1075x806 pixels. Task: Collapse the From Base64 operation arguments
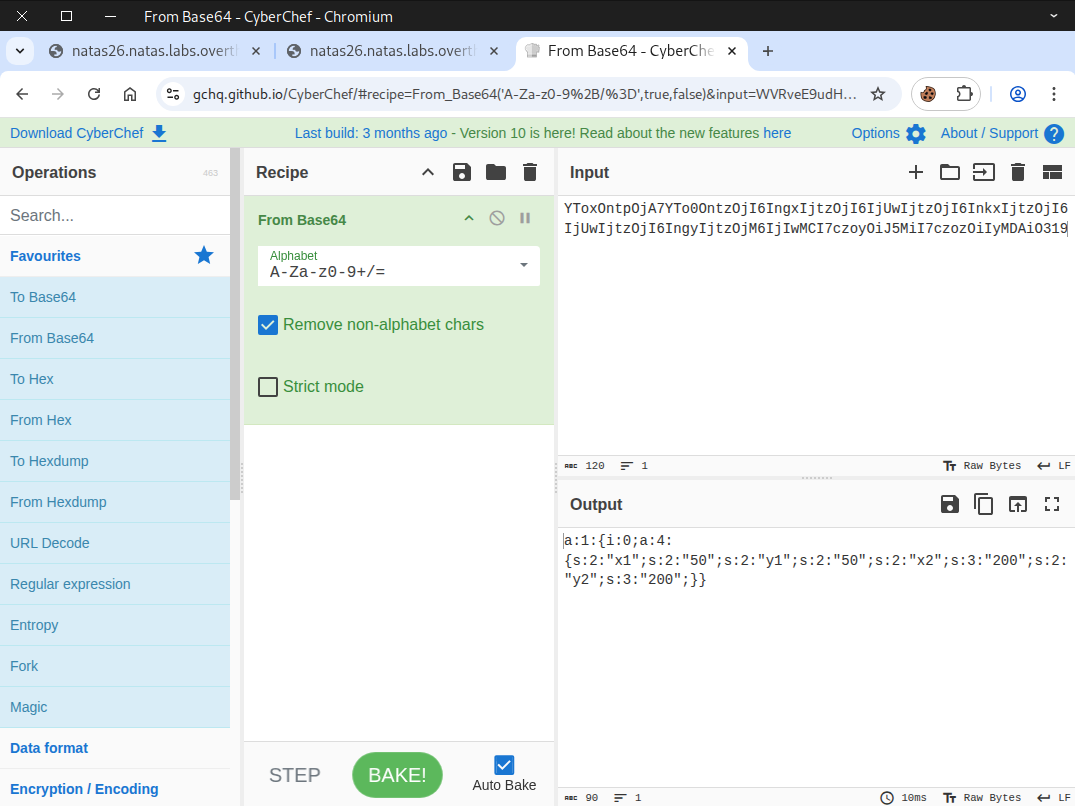(468, 219)
